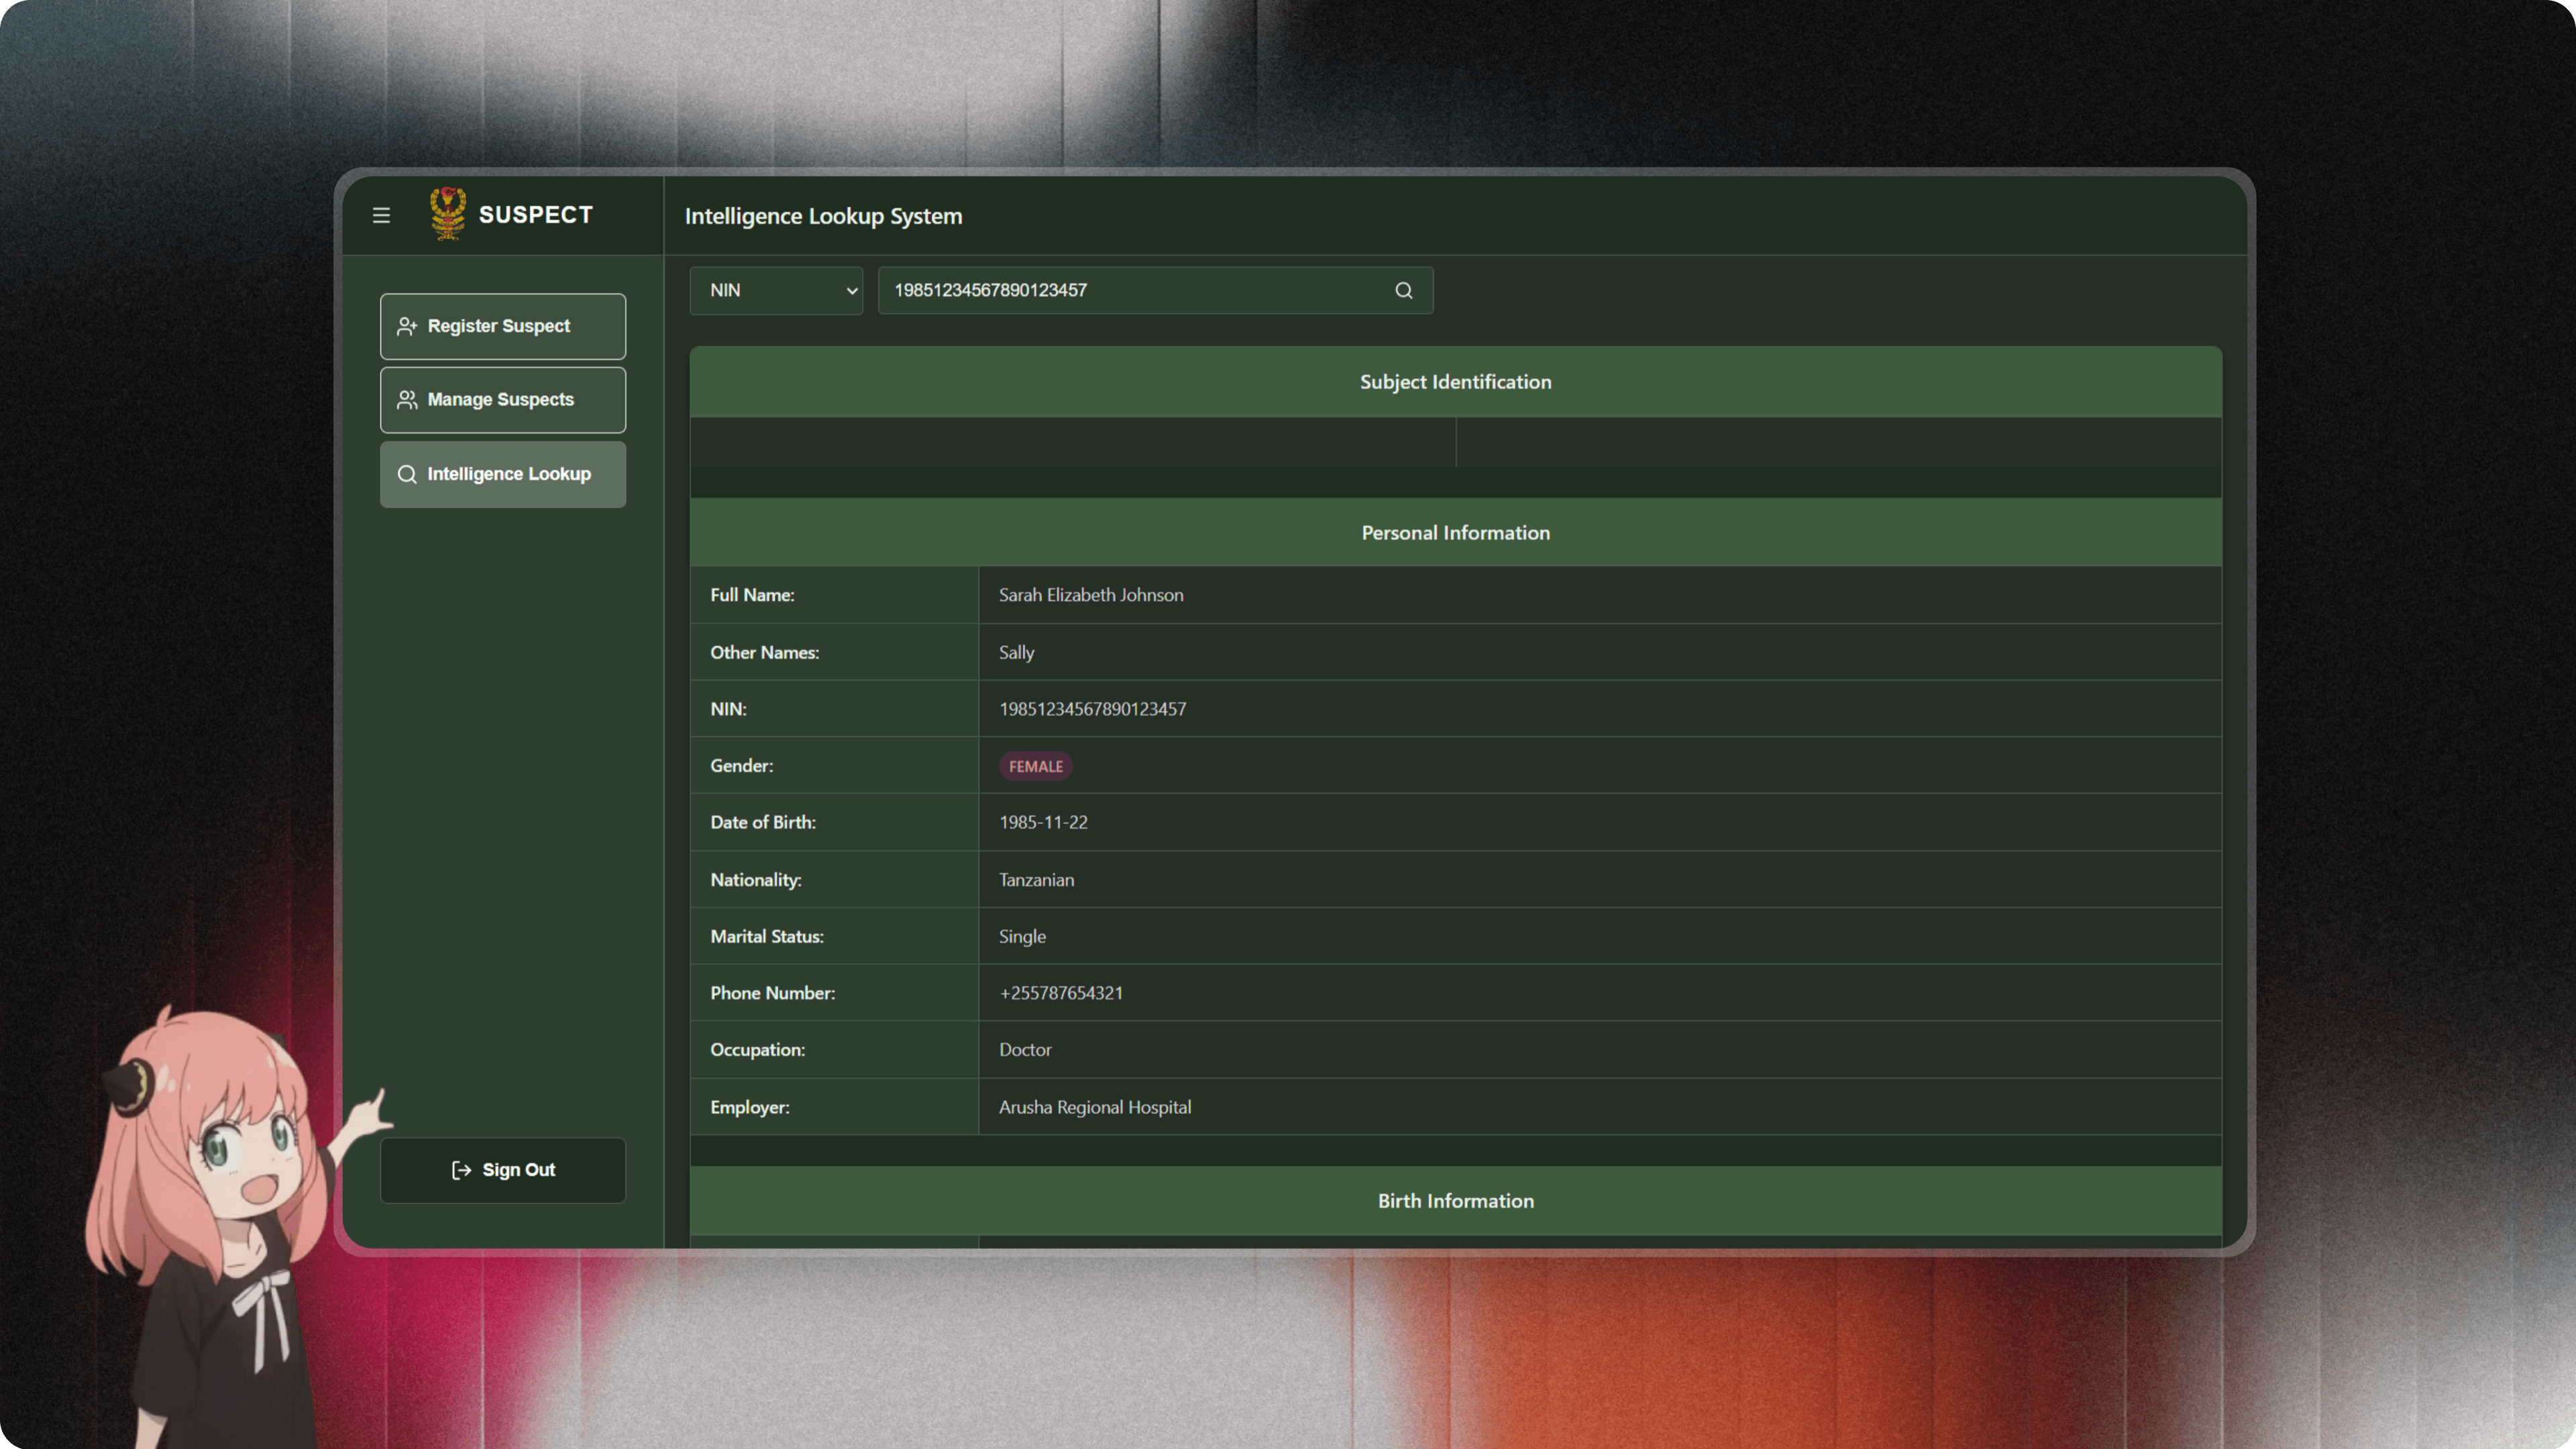The width and height of the screenshot is (2576, 1449).
Task: Click the exit arrow icon on Sign Out
Action: coord(461,1170)
